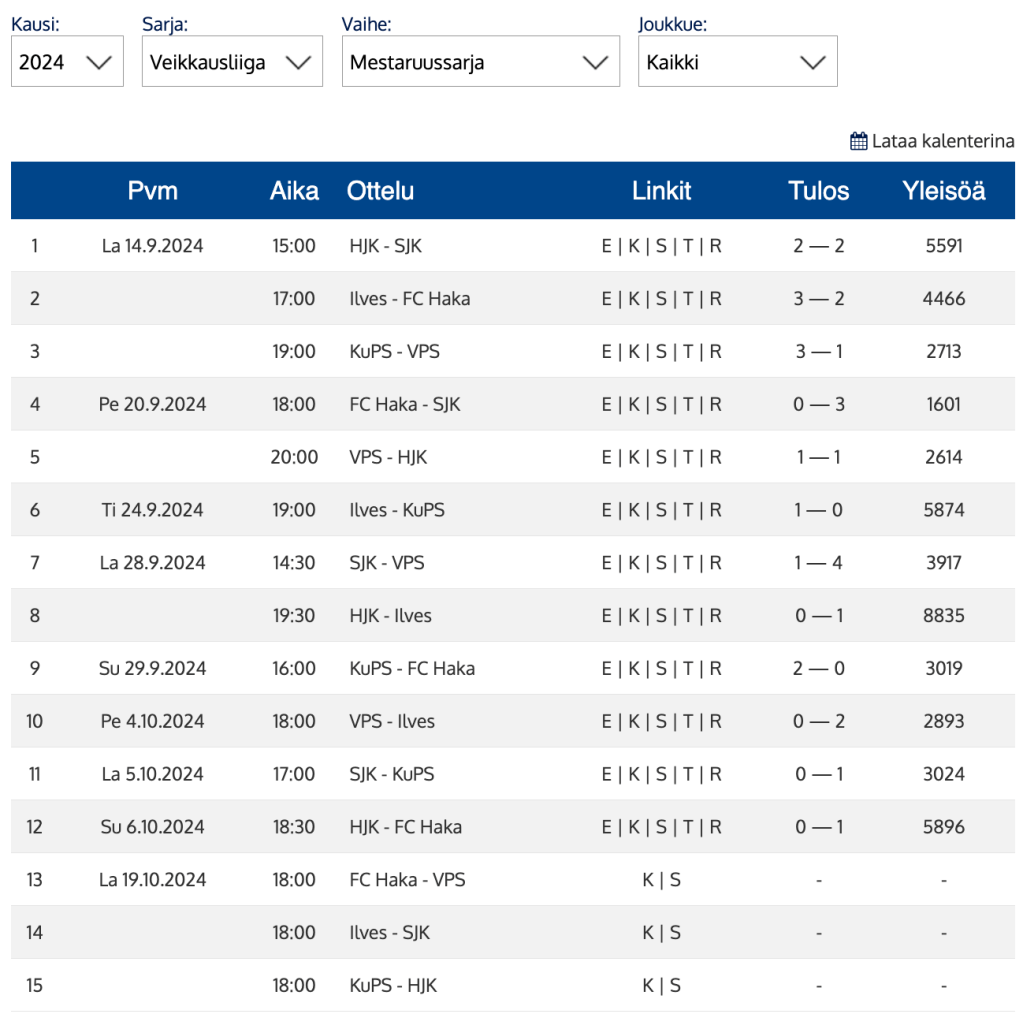Open T link for VPS - HJK match
The image size is (1023, 1014).
pos(688,458)
